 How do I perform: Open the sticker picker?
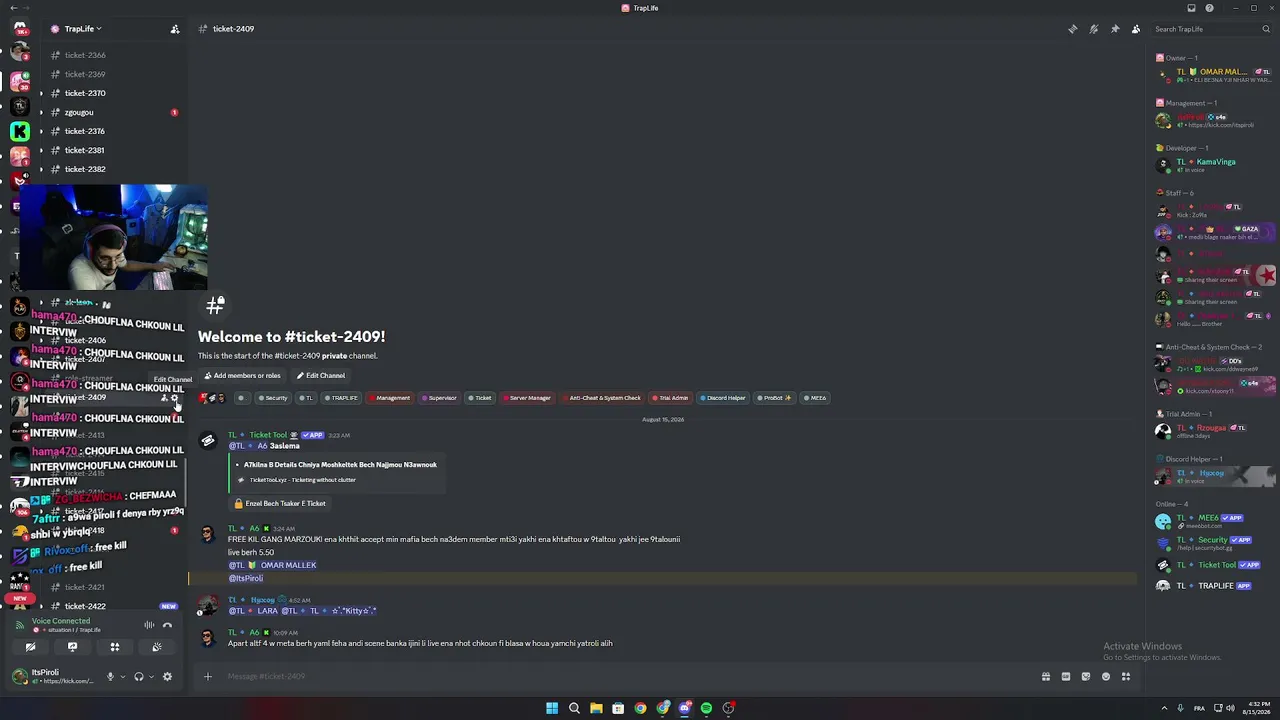point(1086,676)
